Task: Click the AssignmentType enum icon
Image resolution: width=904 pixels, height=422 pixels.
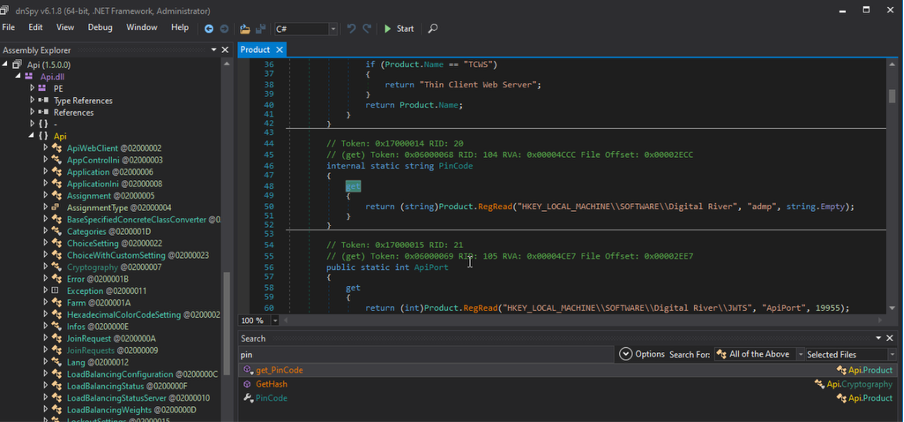Action: (x=56, y=208)
